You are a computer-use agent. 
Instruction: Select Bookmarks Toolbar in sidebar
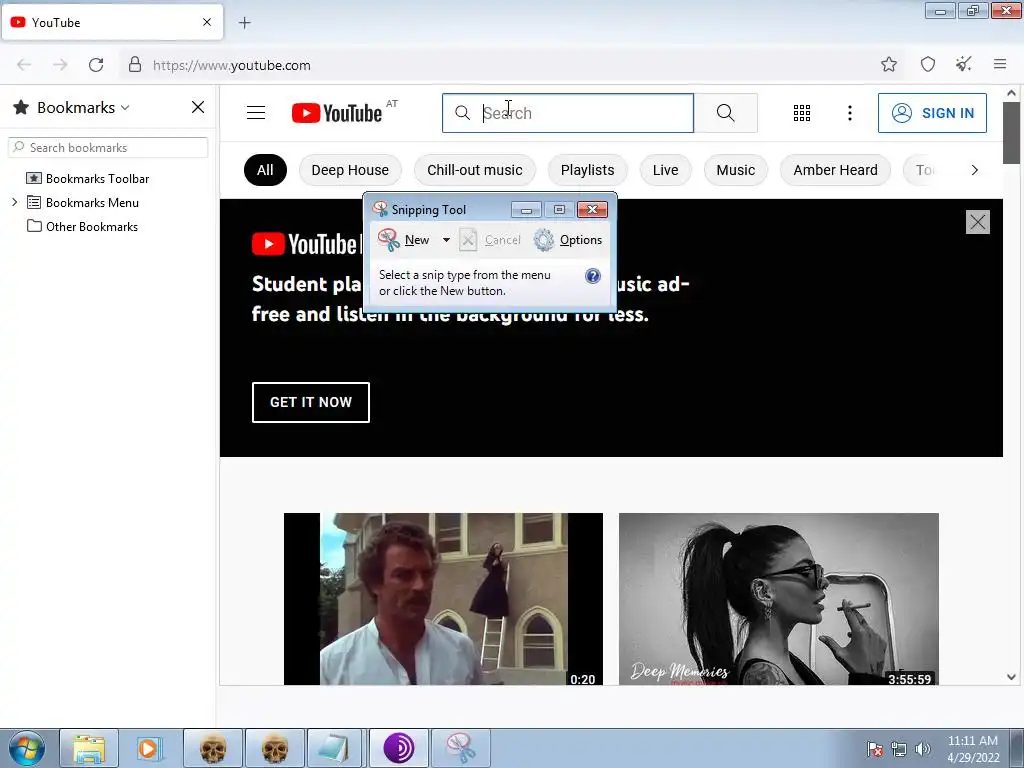click(x=97, y=178)
